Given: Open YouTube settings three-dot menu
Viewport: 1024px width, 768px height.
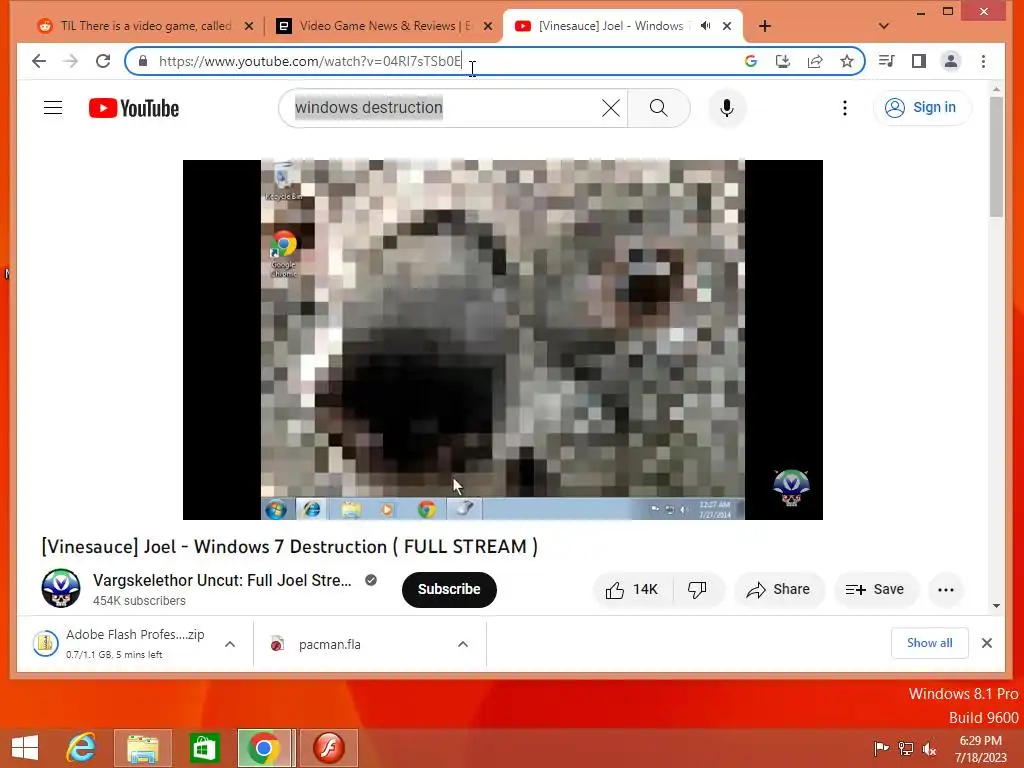Looking at the screenshot, I should (x=844, y=108).
